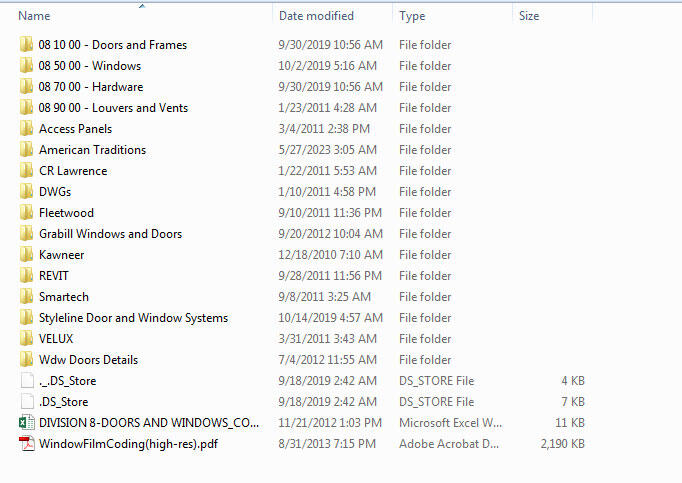Select file name 08 70 00 - Hardware
This screenshot has height=483, width=682.
[x=90, y=87]
